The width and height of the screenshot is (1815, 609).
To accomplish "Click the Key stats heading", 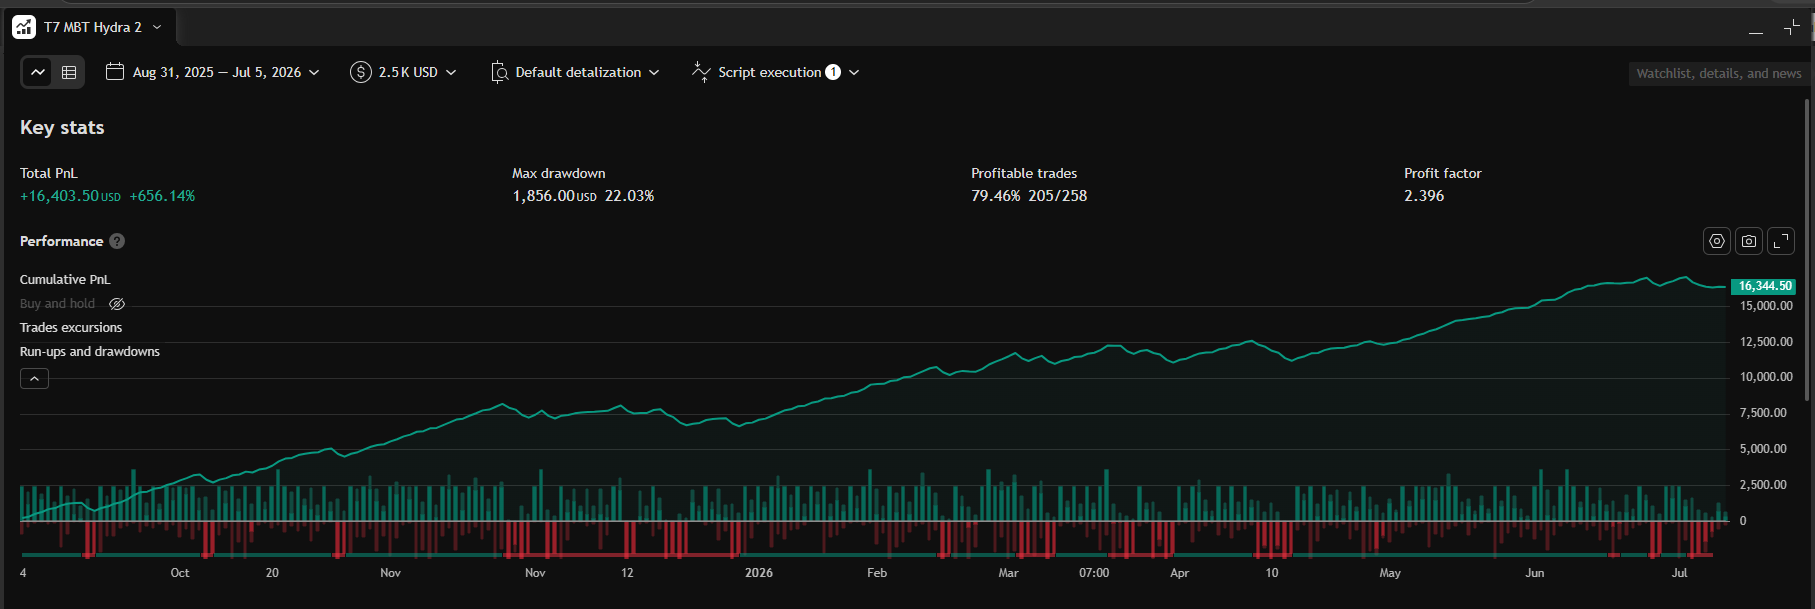I will click(62, 128).
